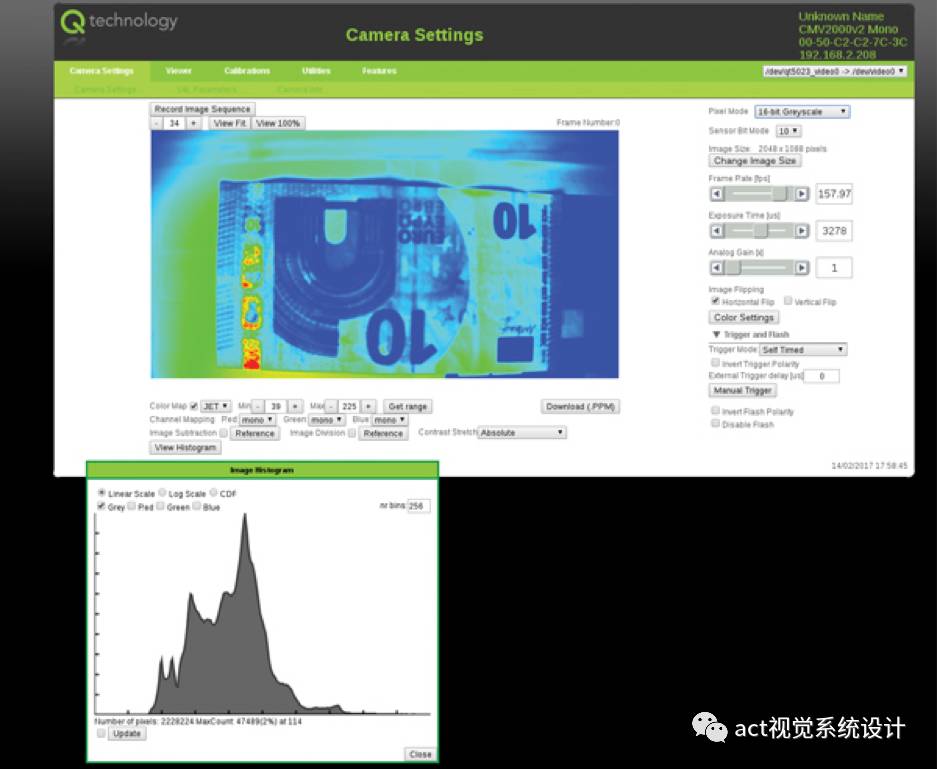Open Green channel mapping dropdown
This screenshot has height=770, width=937.
pyautogui.click(x=326, y=420)
